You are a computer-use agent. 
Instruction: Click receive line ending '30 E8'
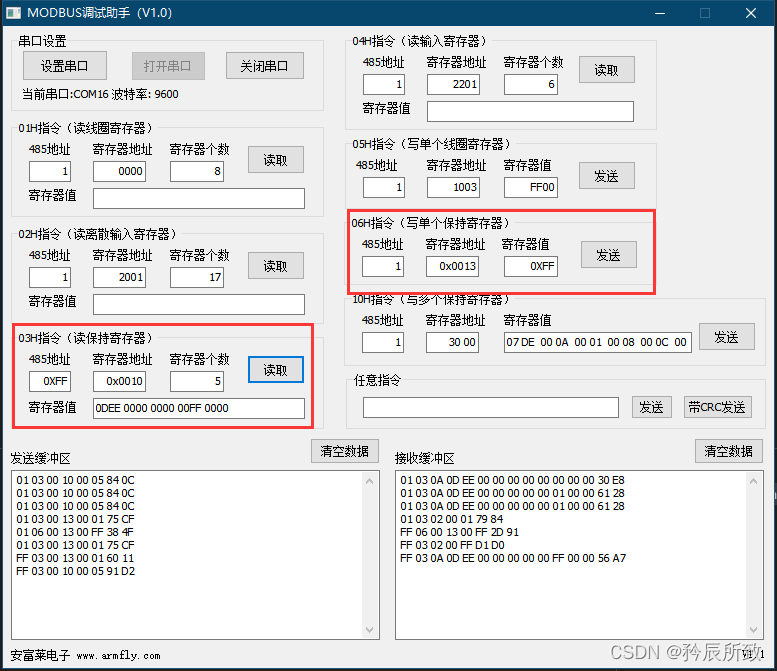coord(512,480)
